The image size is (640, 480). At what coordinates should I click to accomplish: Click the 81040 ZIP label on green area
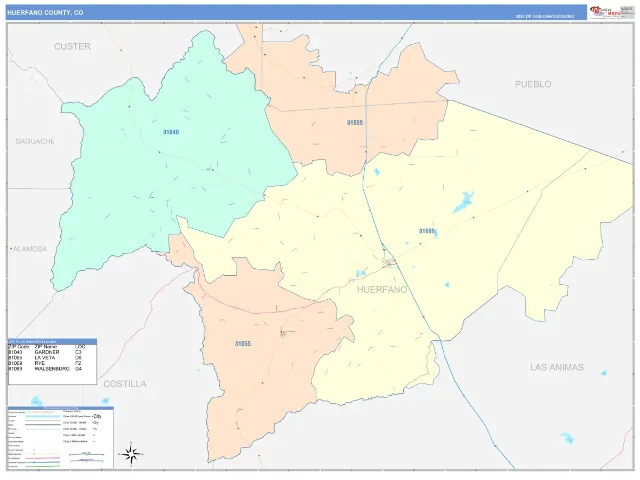(171, 132)
